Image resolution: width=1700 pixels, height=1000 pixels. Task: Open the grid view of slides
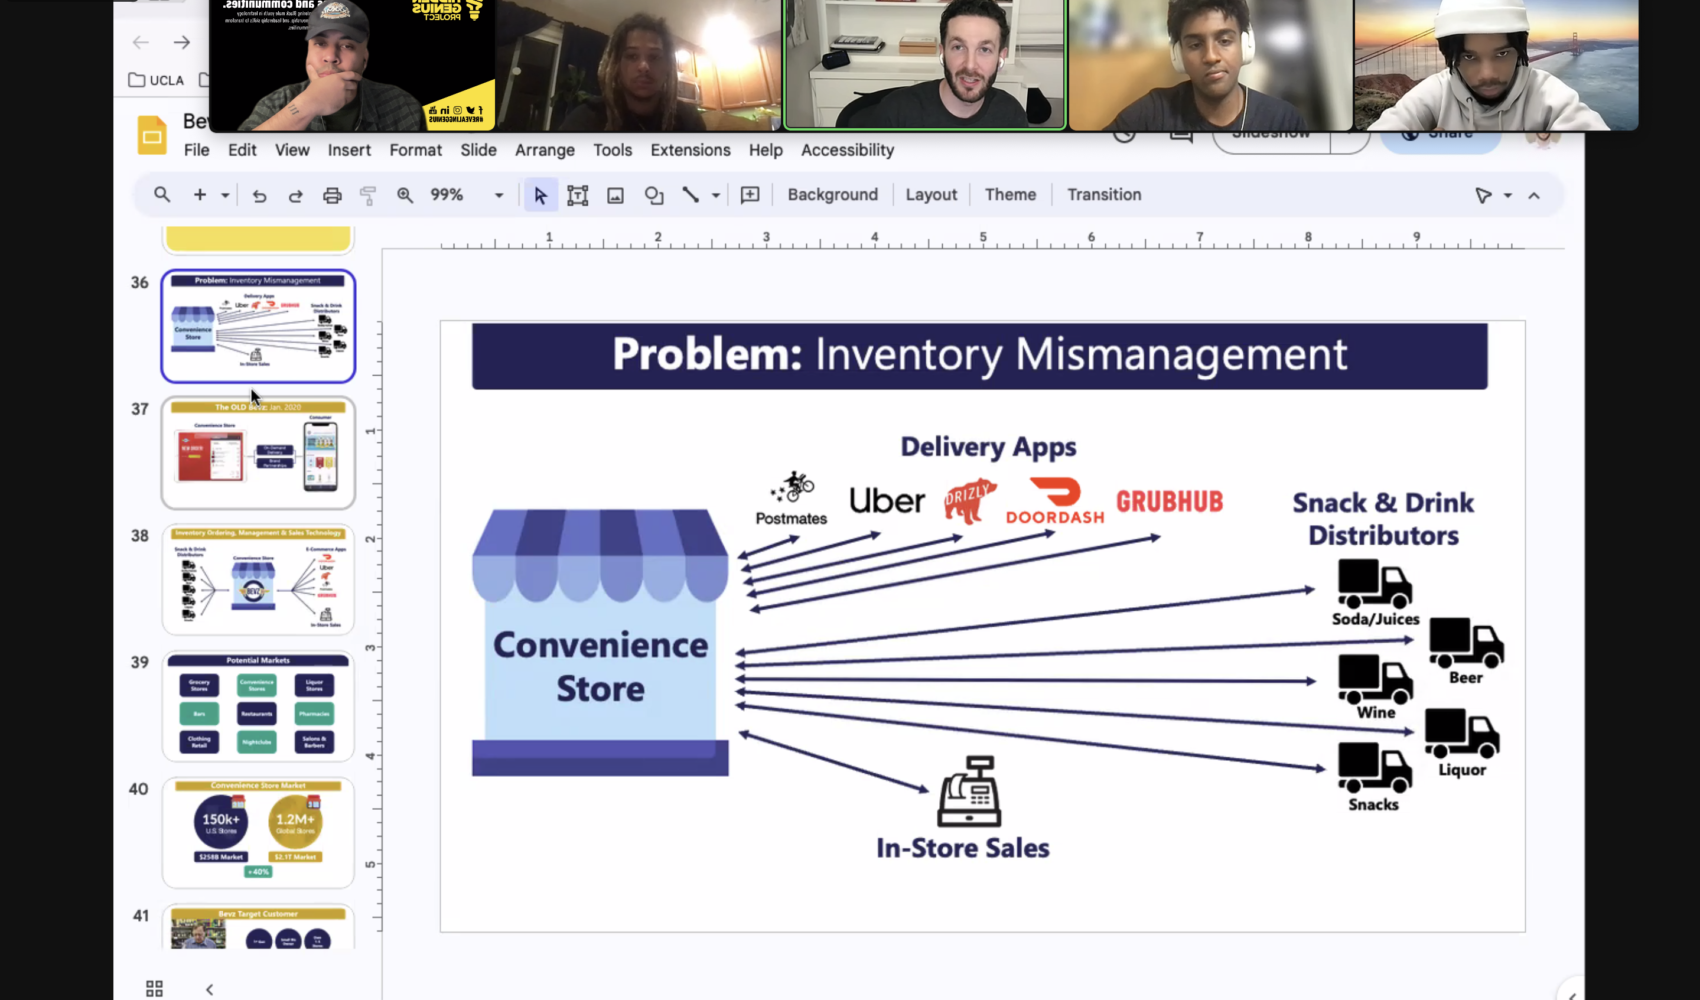(x=154, y=988)
